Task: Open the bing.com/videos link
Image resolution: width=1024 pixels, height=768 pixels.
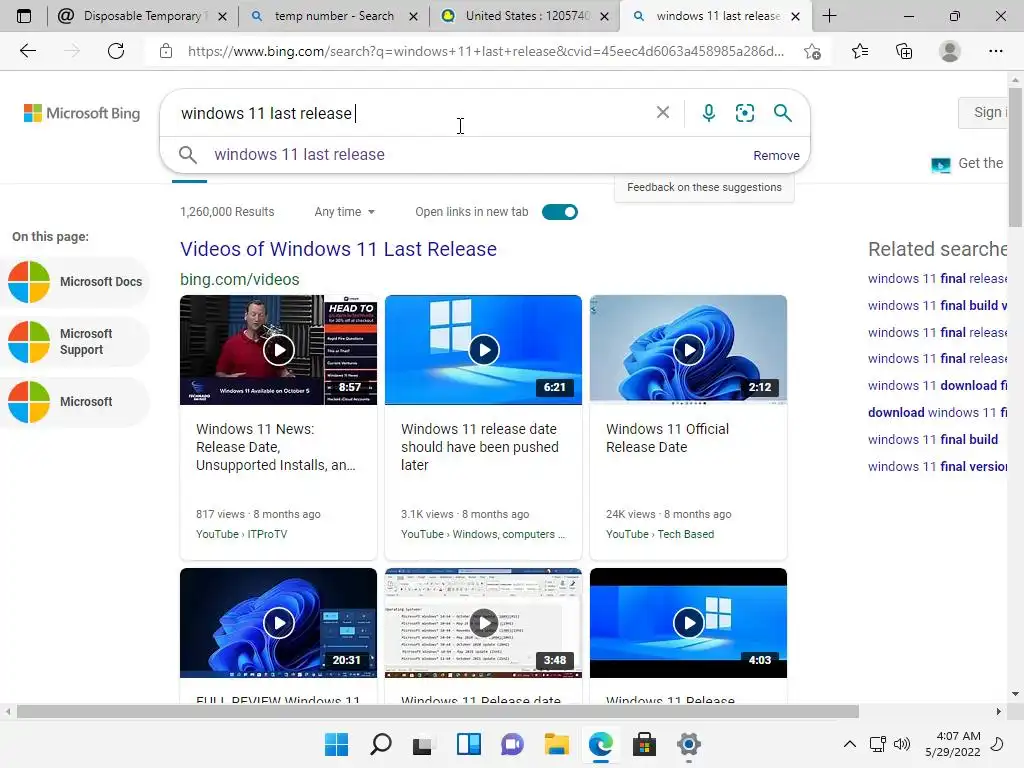Action: [x=240, y=280]
